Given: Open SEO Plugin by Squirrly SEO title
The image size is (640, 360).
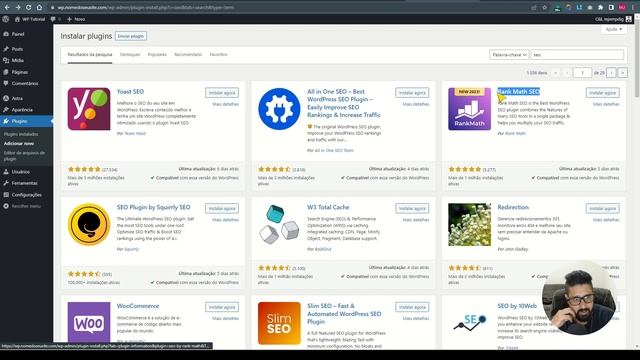Looking at the screenshot, I should pyautogui.click(x=153, y=207).
